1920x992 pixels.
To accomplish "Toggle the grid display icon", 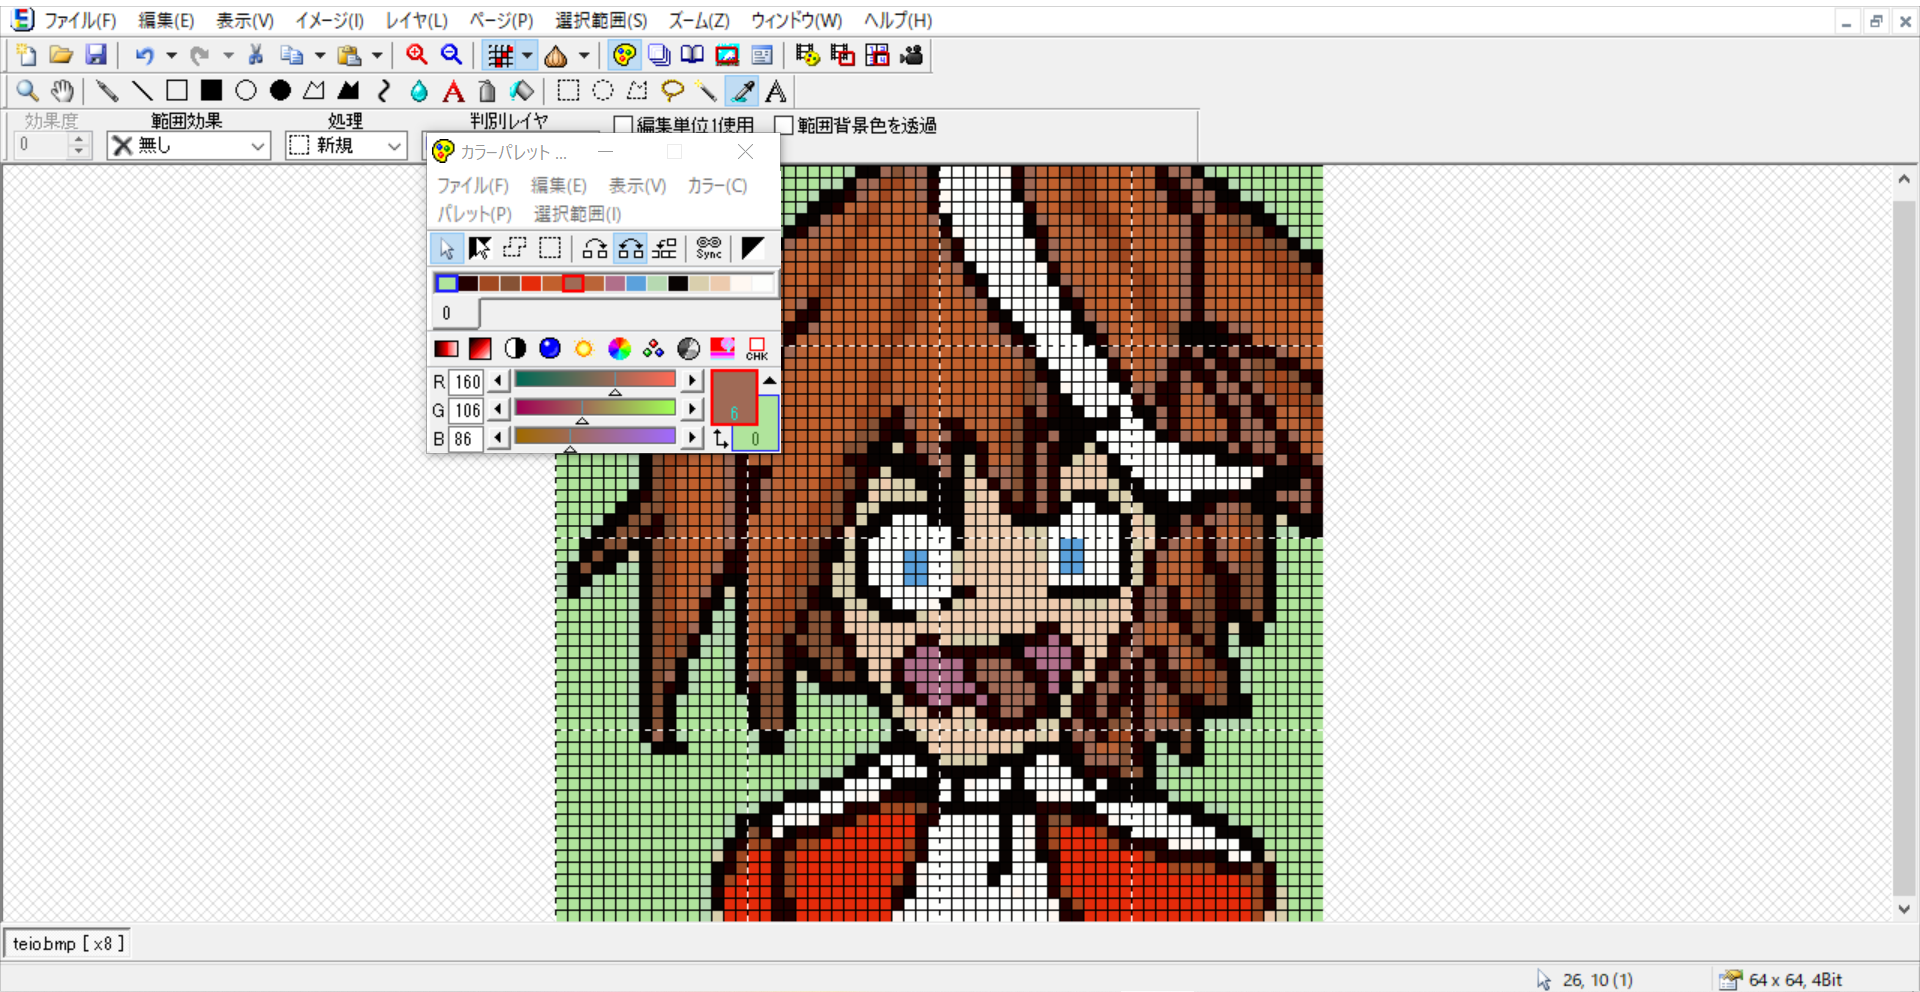I will (x=500, y=55).
